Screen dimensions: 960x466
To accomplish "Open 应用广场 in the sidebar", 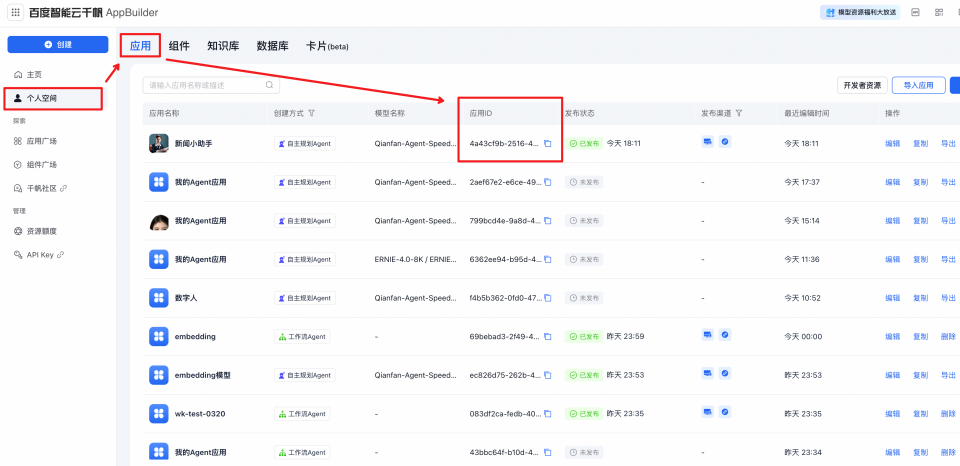I will [x=36, y=141].
